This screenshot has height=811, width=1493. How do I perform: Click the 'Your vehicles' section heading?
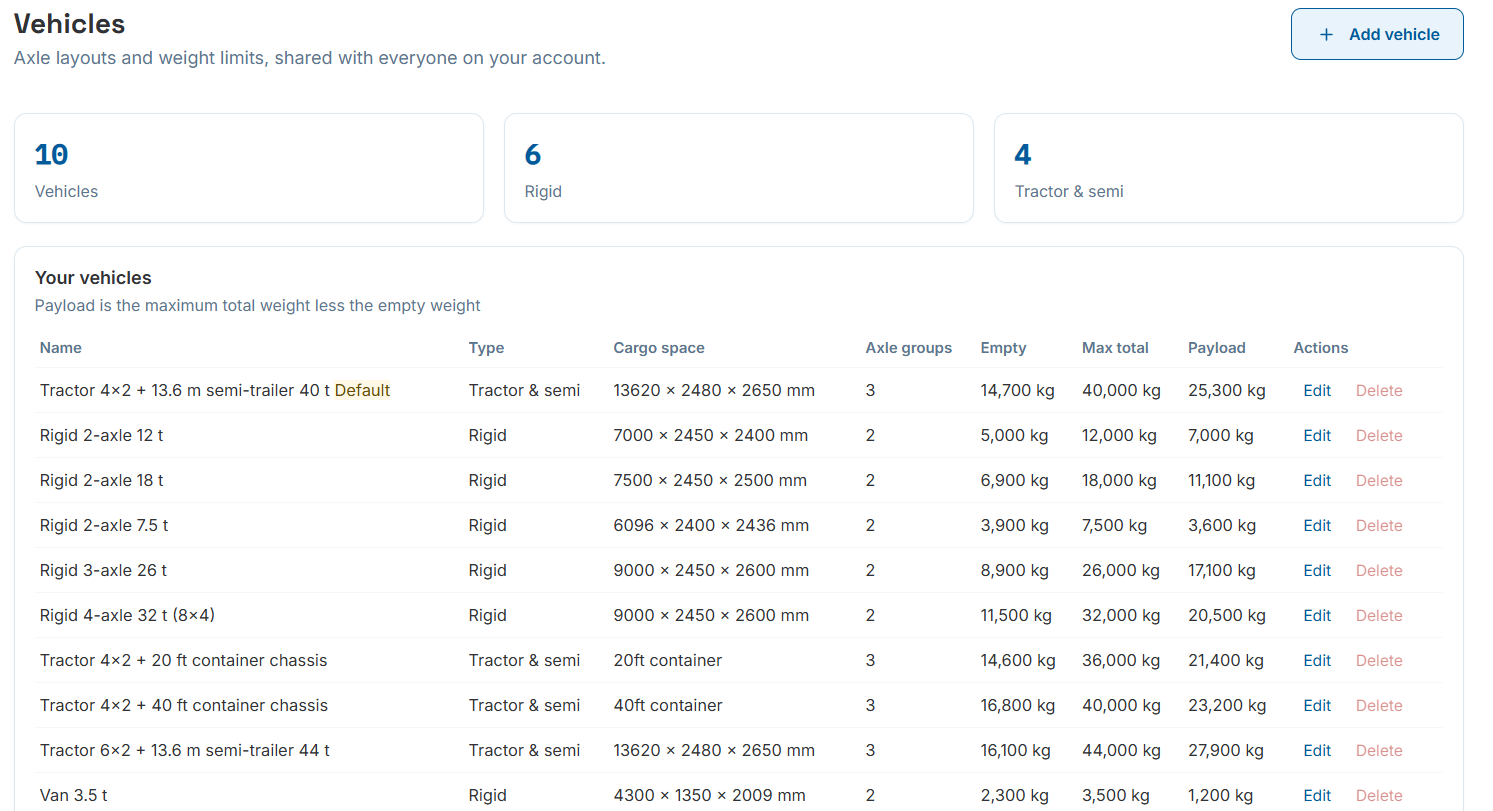(x=93, y=278)
